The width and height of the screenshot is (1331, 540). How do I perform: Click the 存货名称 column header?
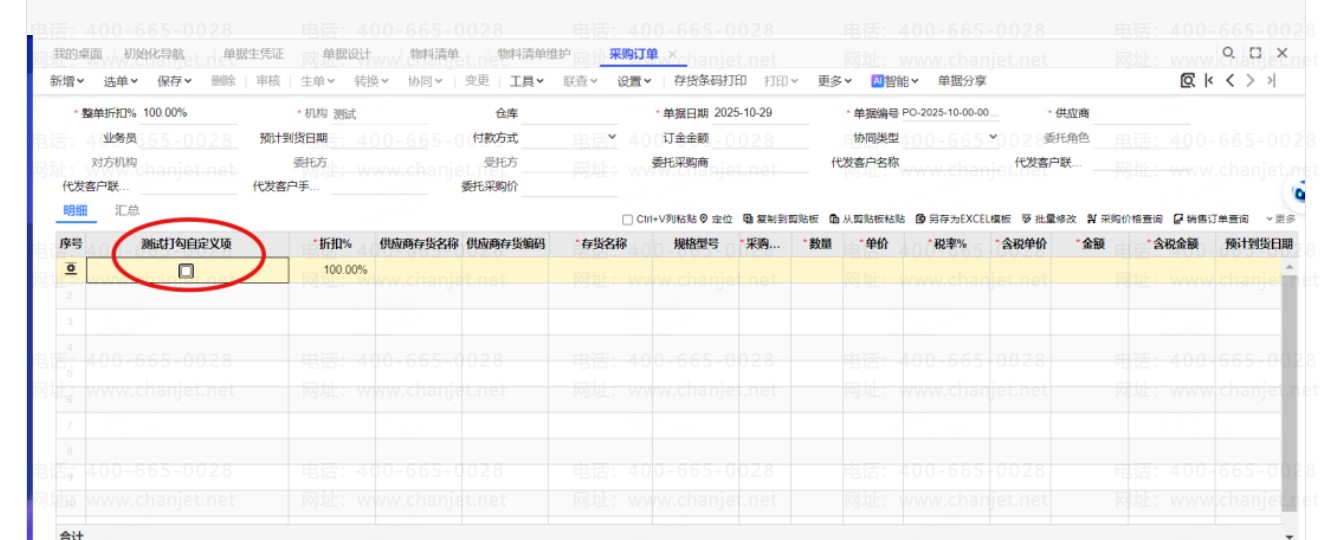[x=600, y=243]
